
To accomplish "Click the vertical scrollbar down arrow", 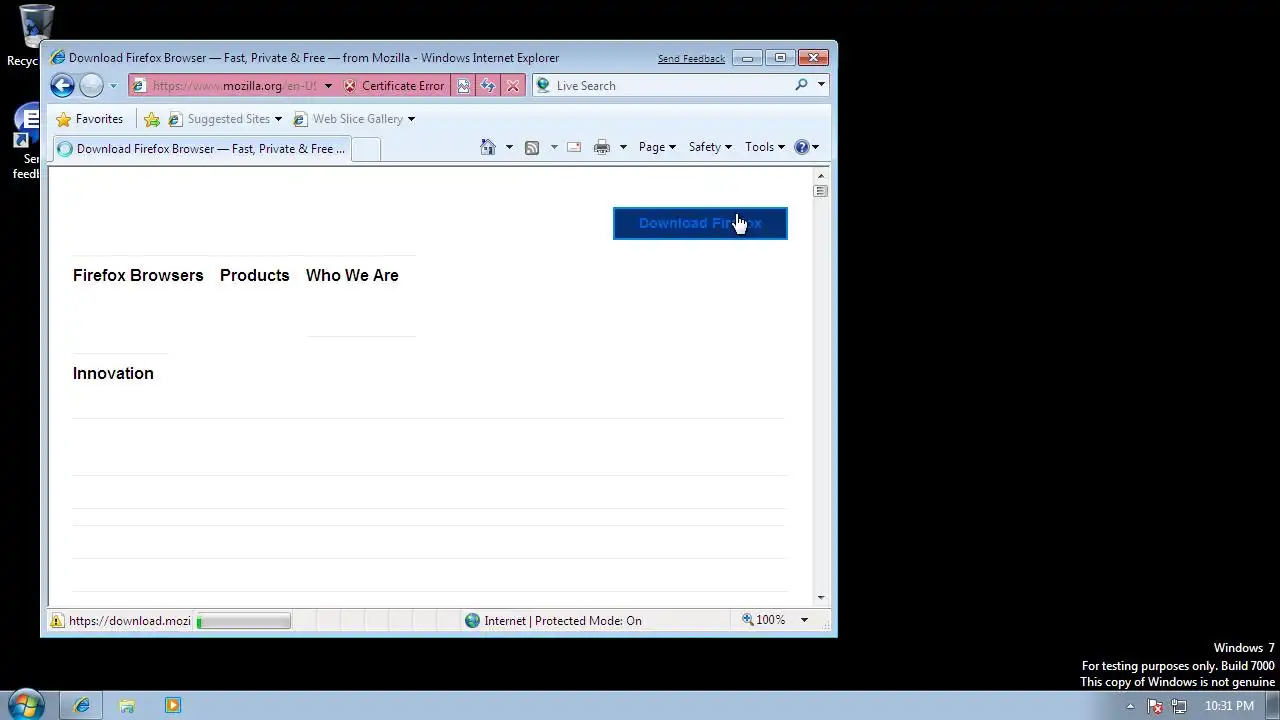I will 821,598.
